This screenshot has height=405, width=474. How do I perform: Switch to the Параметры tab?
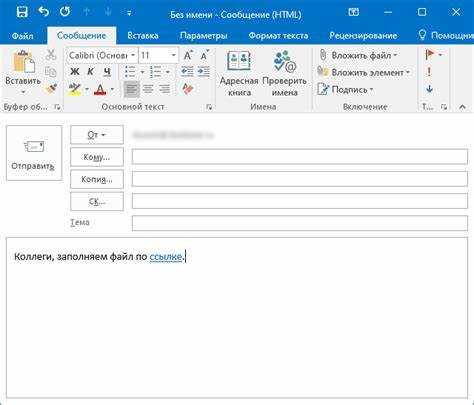click(203, 36)
